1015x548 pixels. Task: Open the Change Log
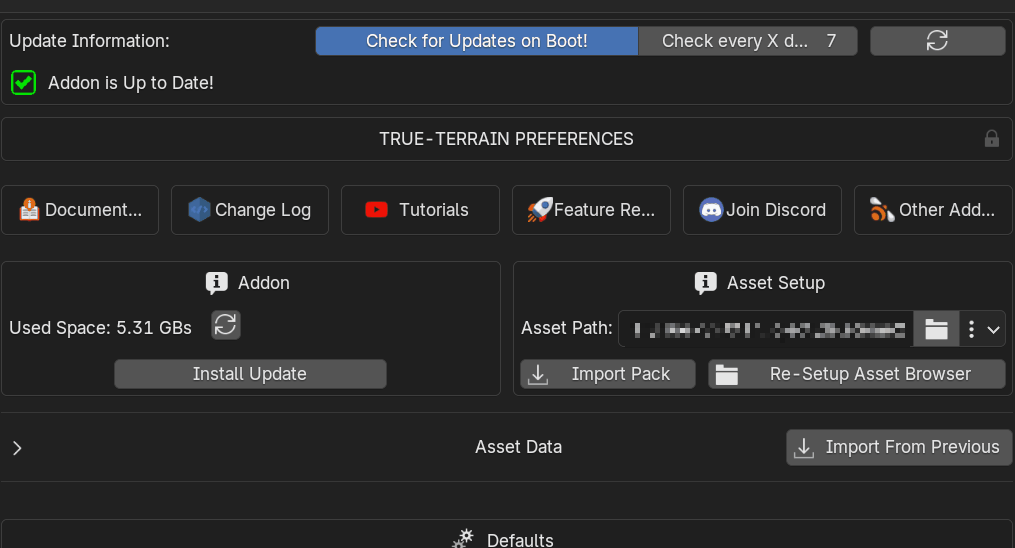tap(250, 210)
